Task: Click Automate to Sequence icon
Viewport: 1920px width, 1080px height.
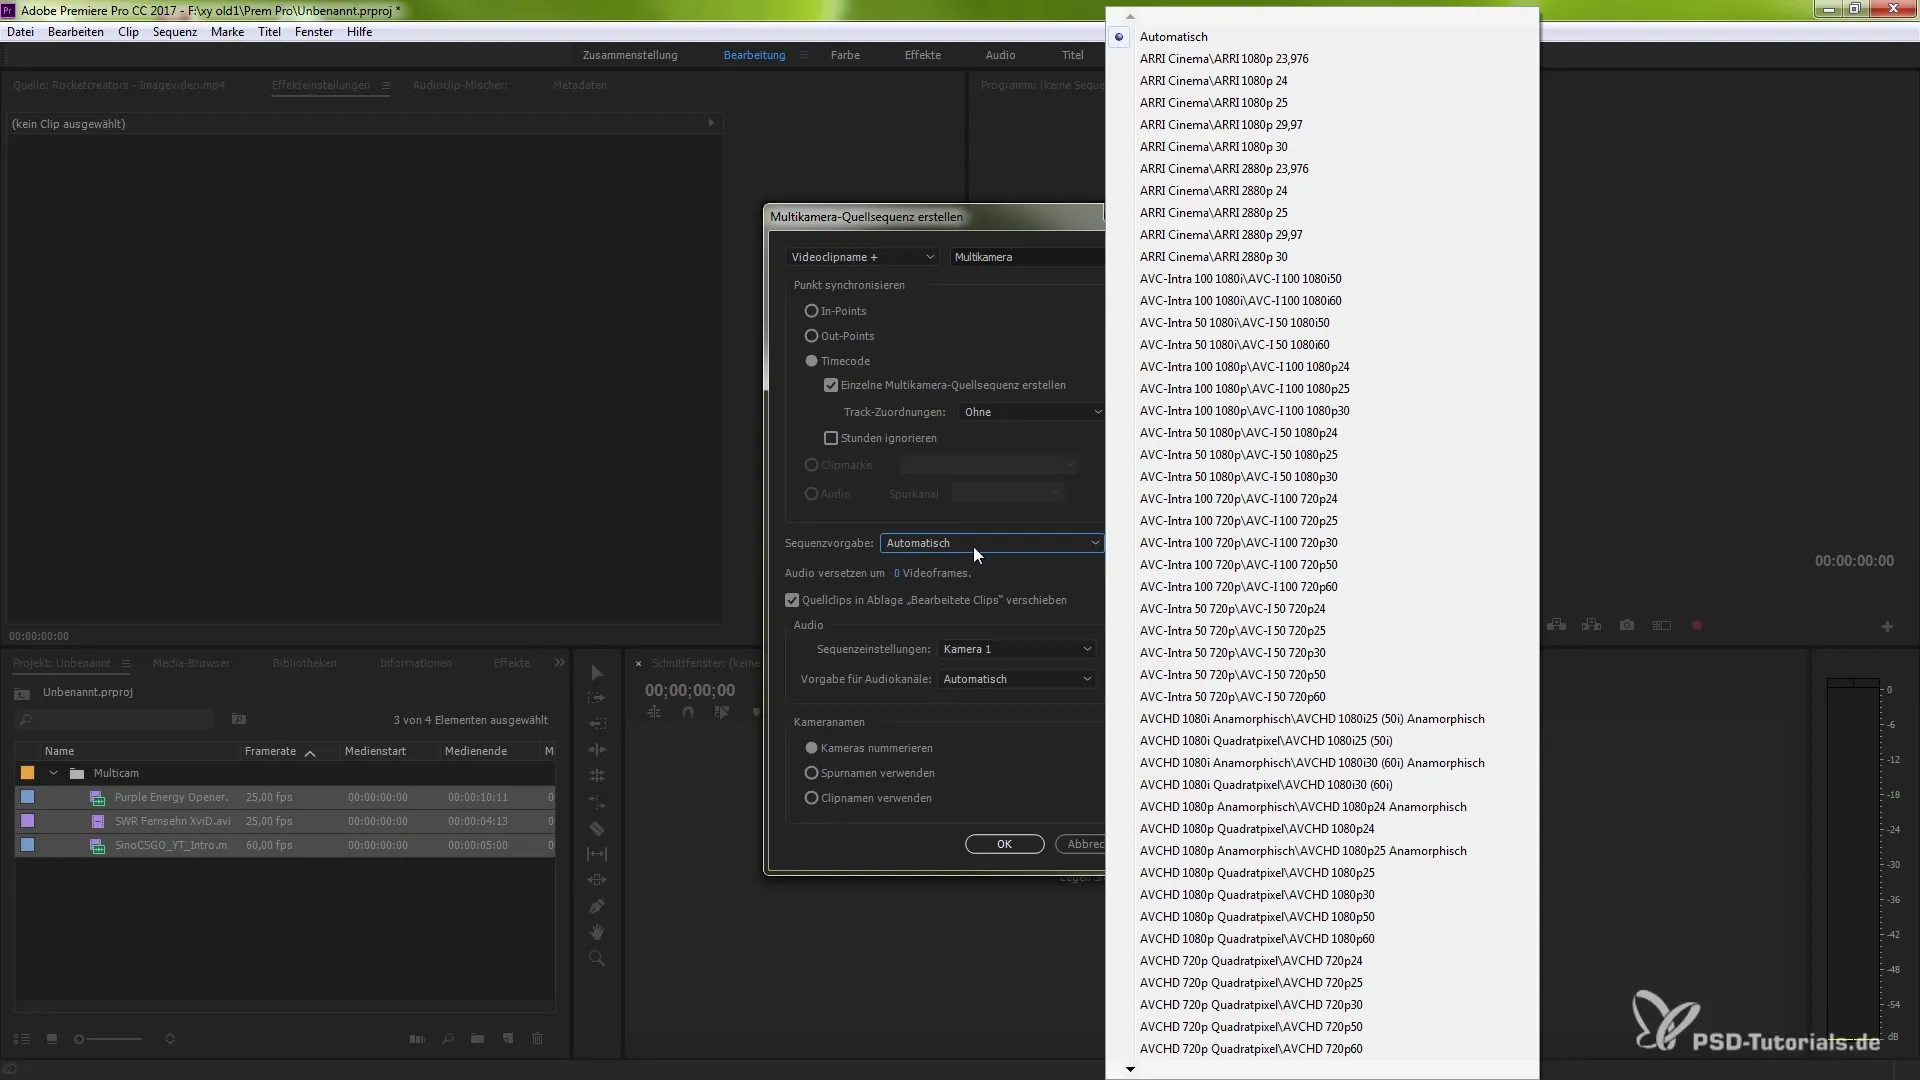Action: [417, 1039]
